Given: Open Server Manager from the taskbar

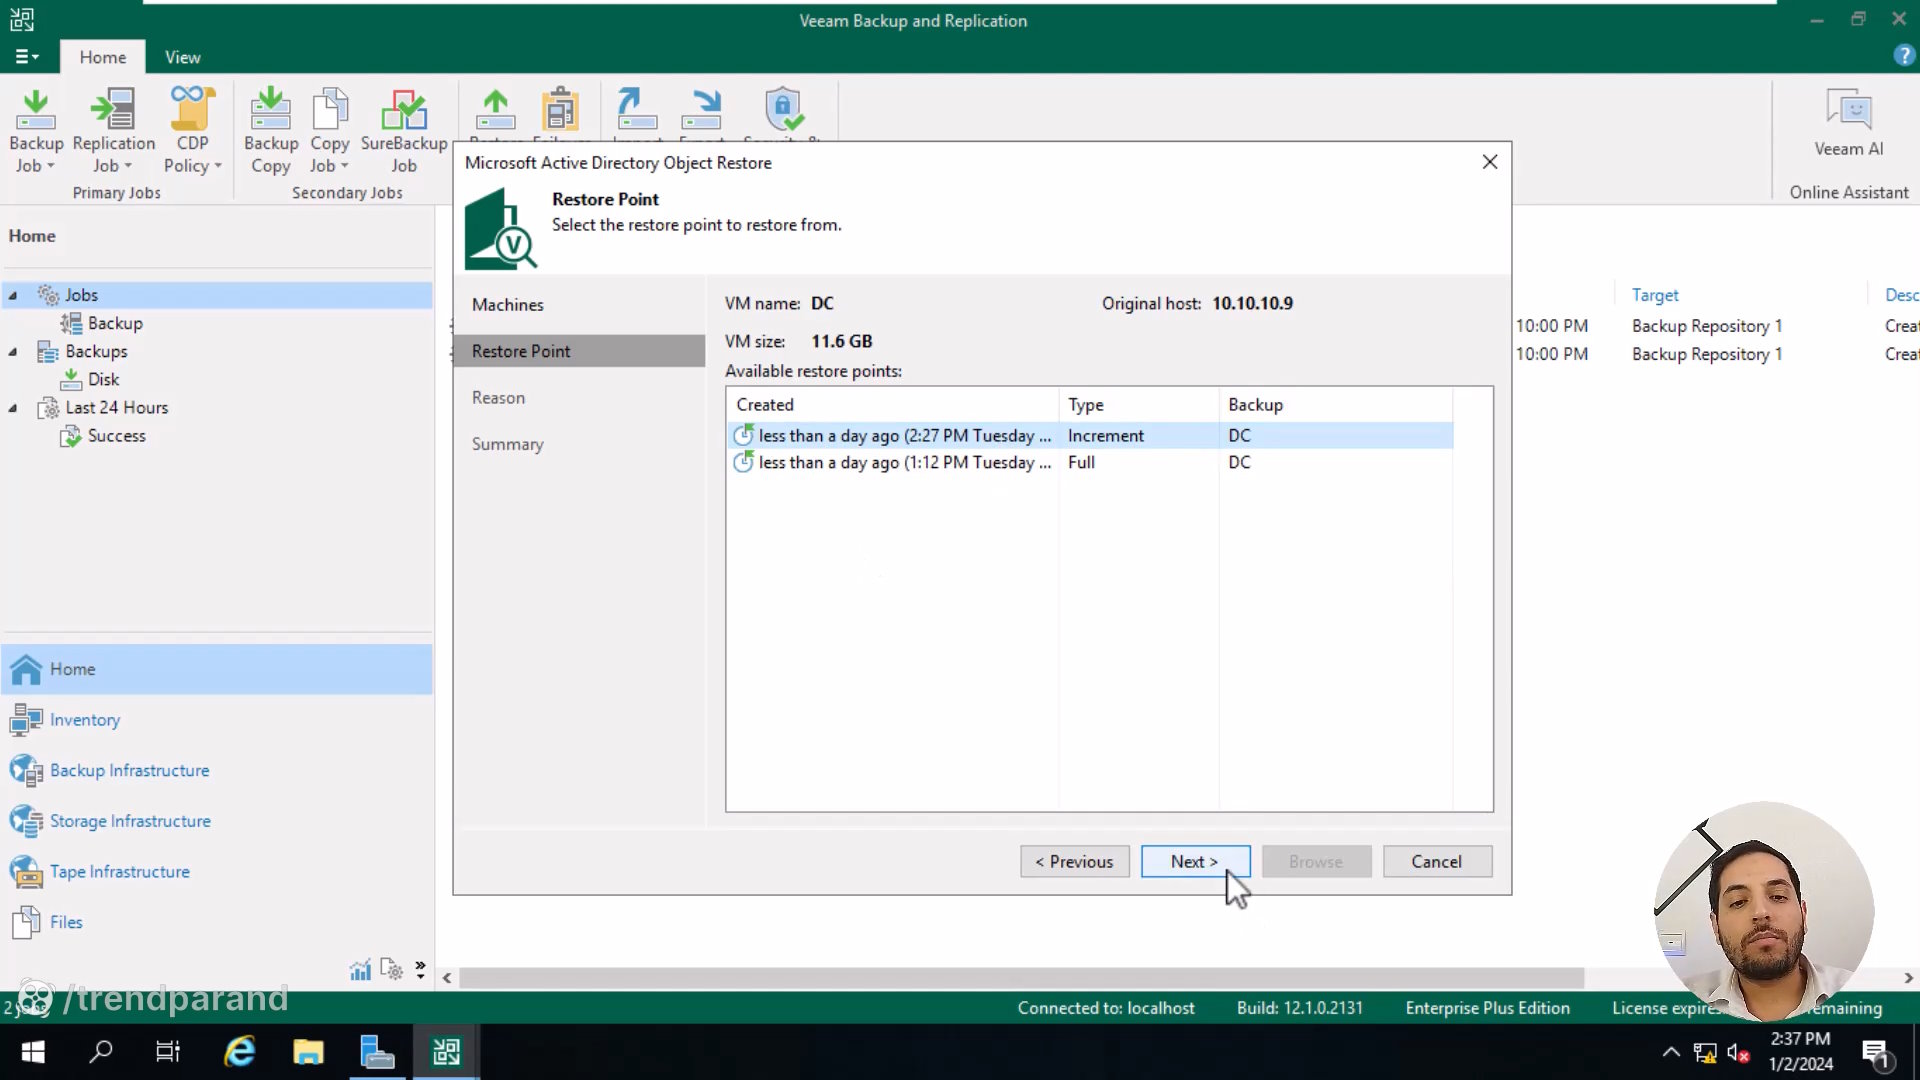Looking at the screenshot, I should pyautogui.click(x=377, y=1052).
